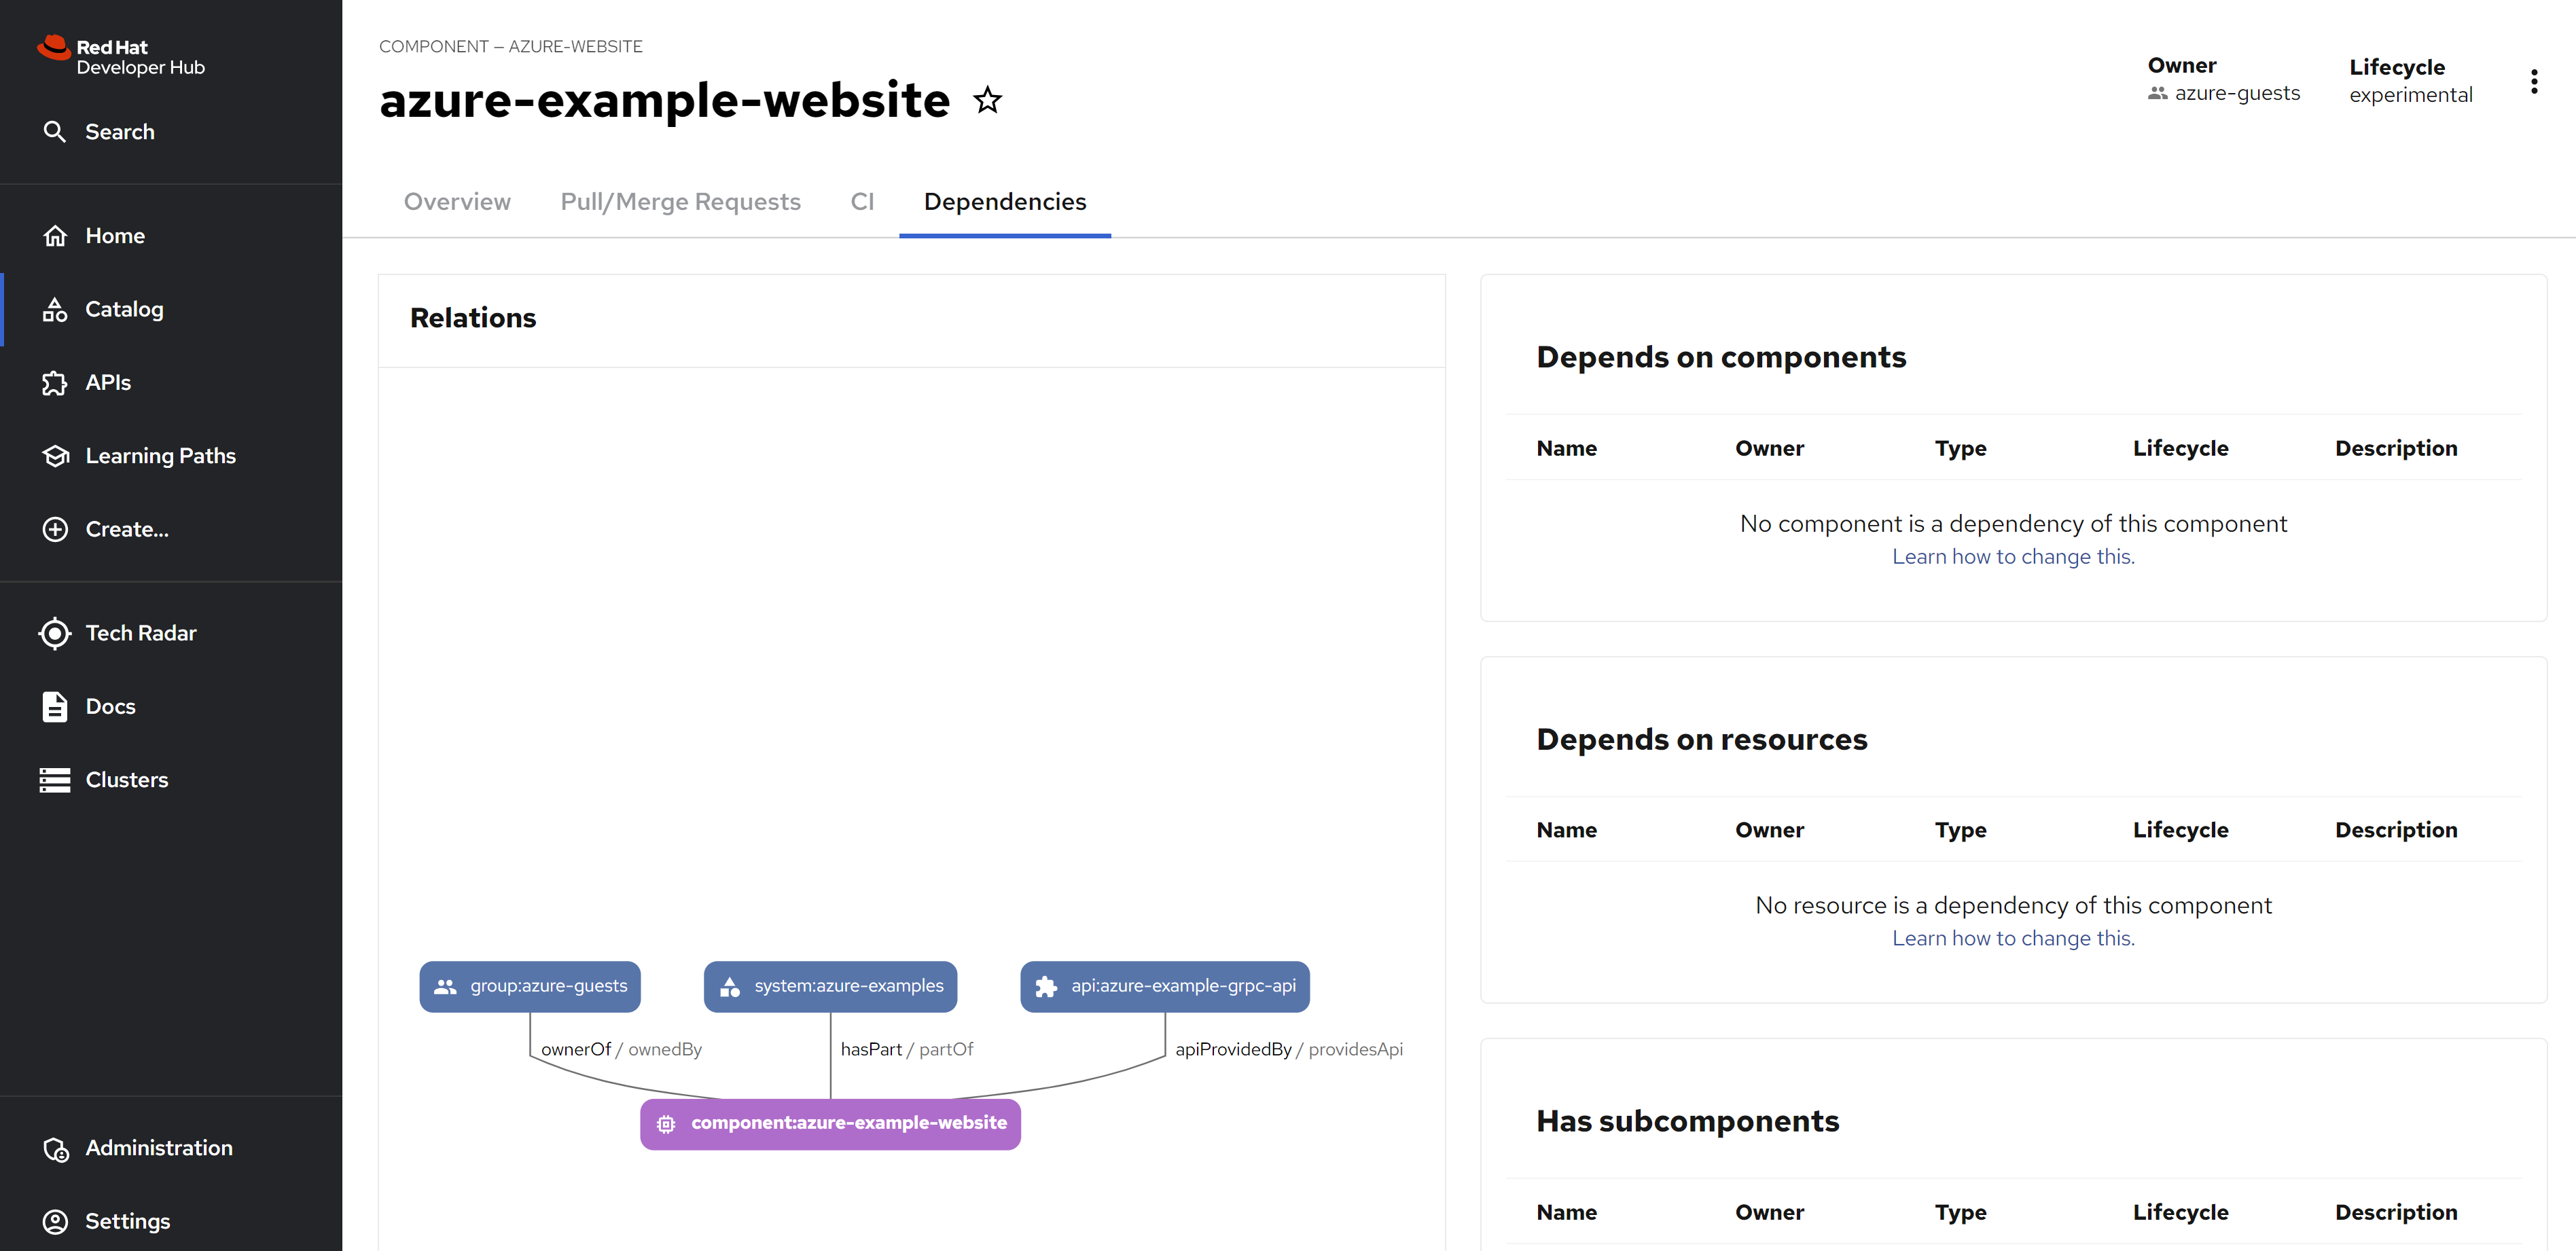Click the Home house icon

coord(55,236)
